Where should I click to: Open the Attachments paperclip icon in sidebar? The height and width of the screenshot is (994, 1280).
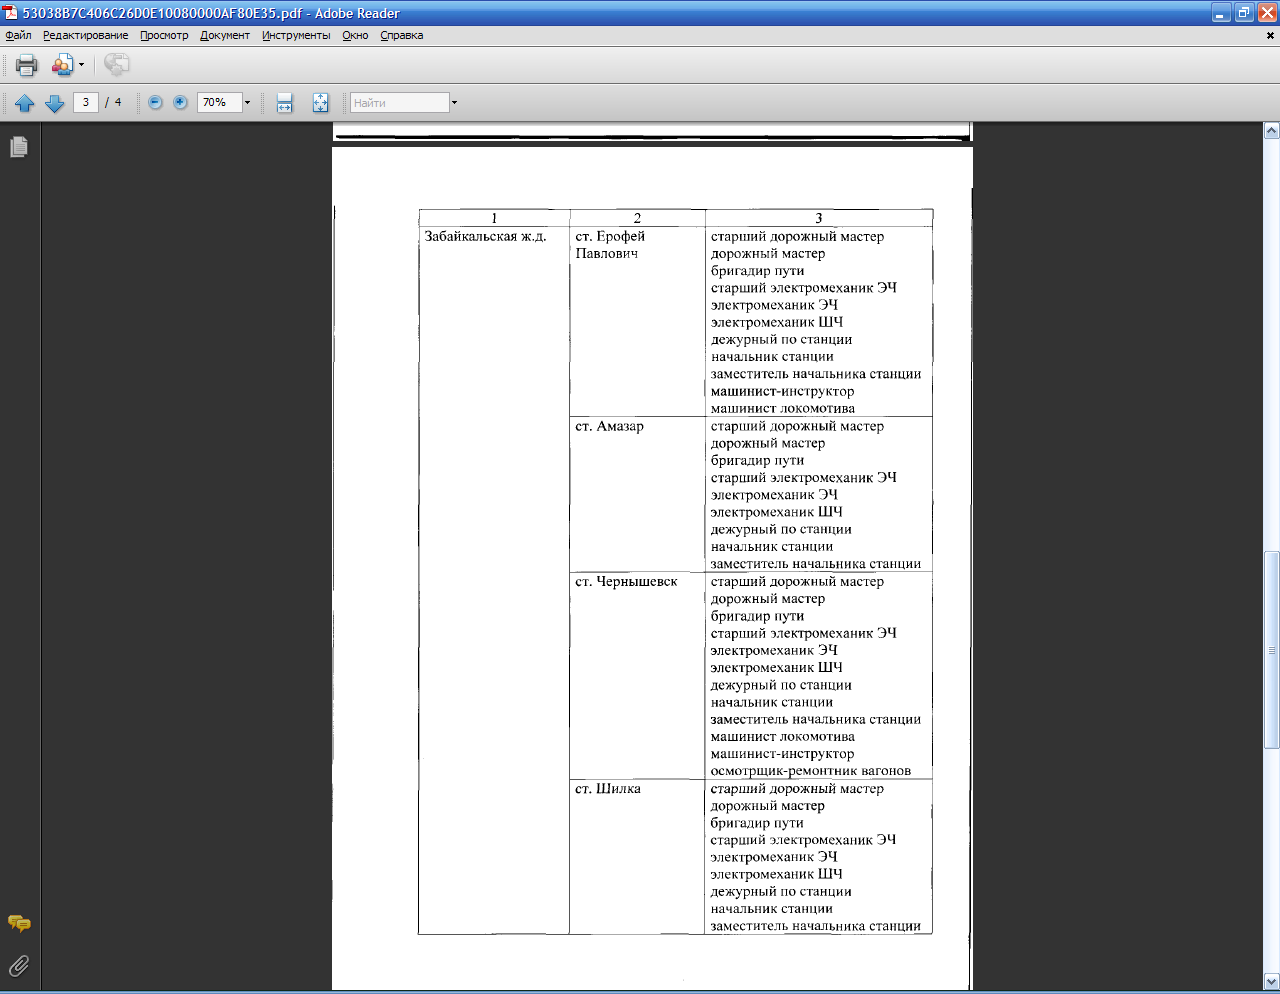pos(18,966)
